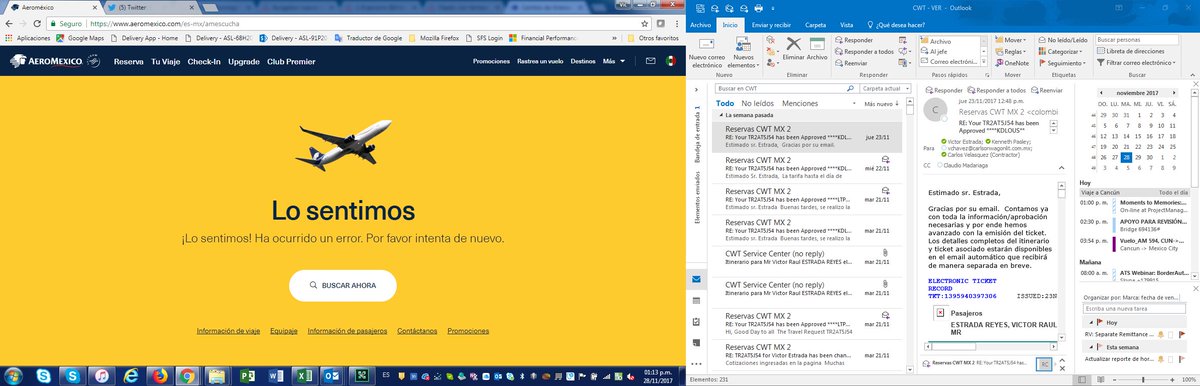Click Nuevo correo electrónico in Outlook ribbon
This screenshot has height=386, width=1200.
pyautogui.click(x=707, y=52)
